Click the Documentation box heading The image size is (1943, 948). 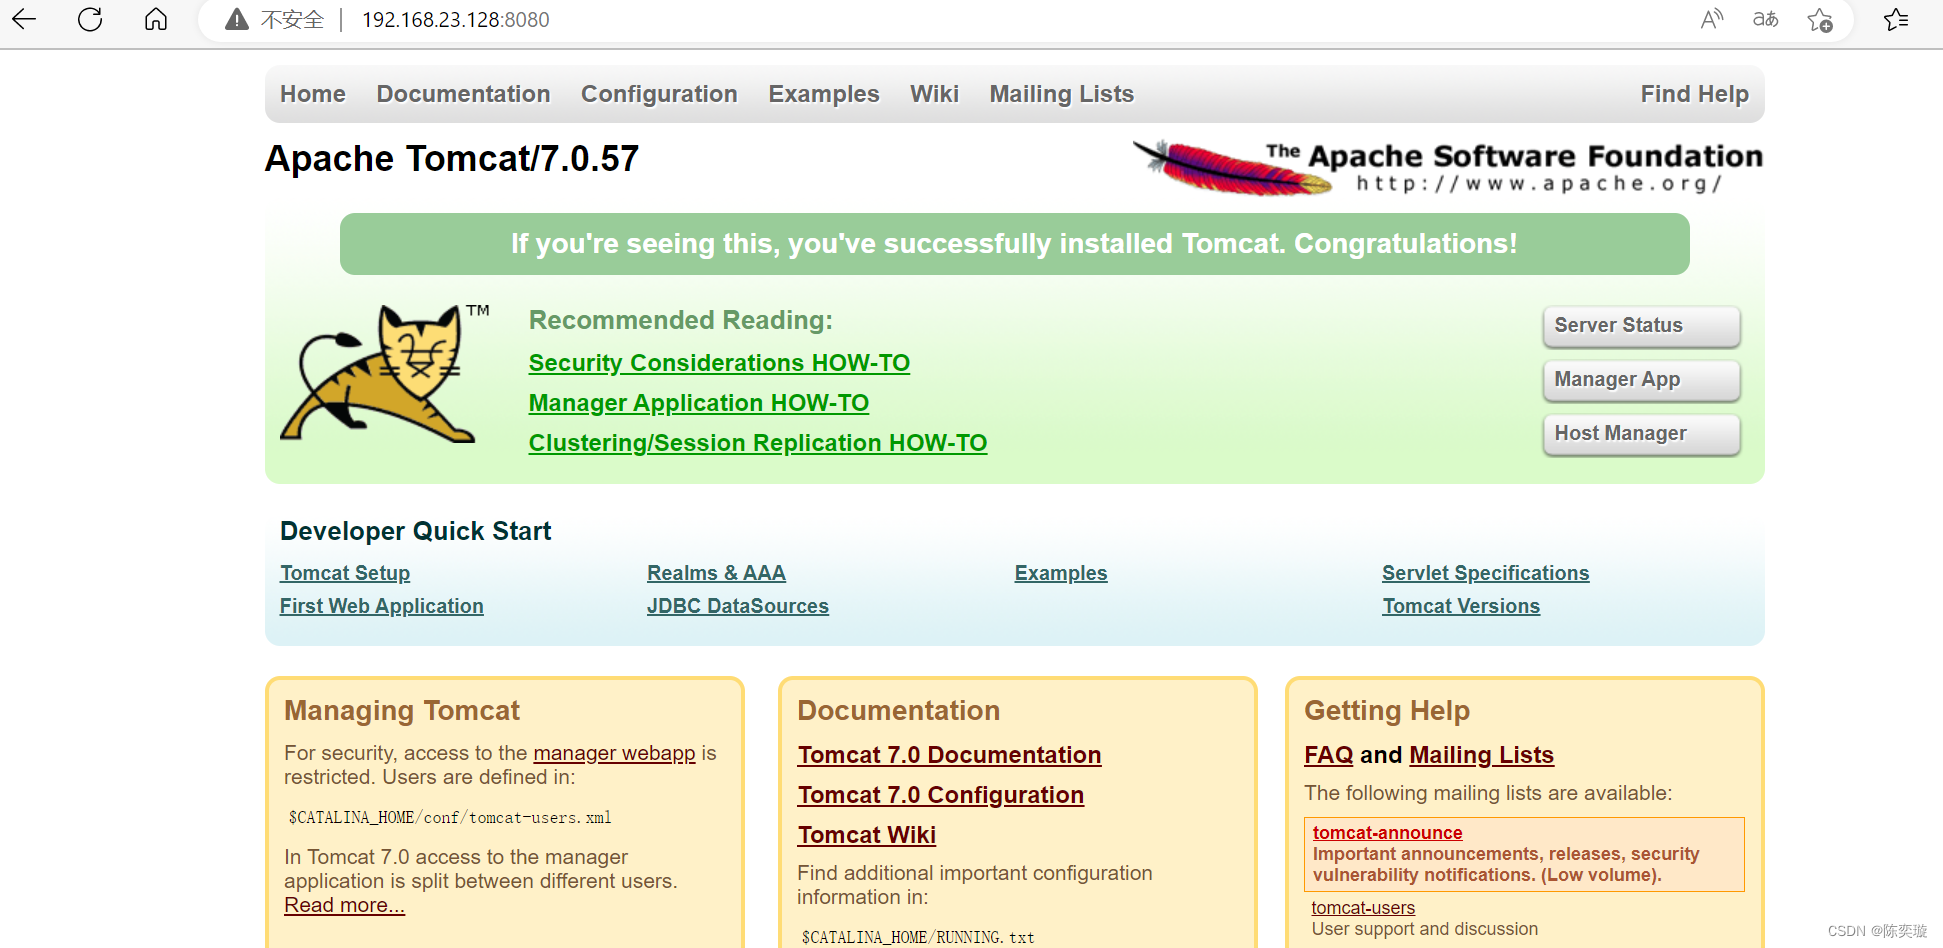point(898,711)
